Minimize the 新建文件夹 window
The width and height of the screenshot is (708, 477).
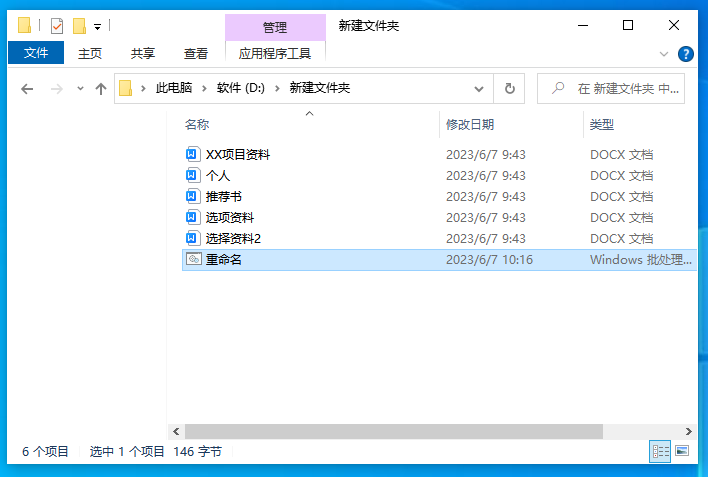583,25
